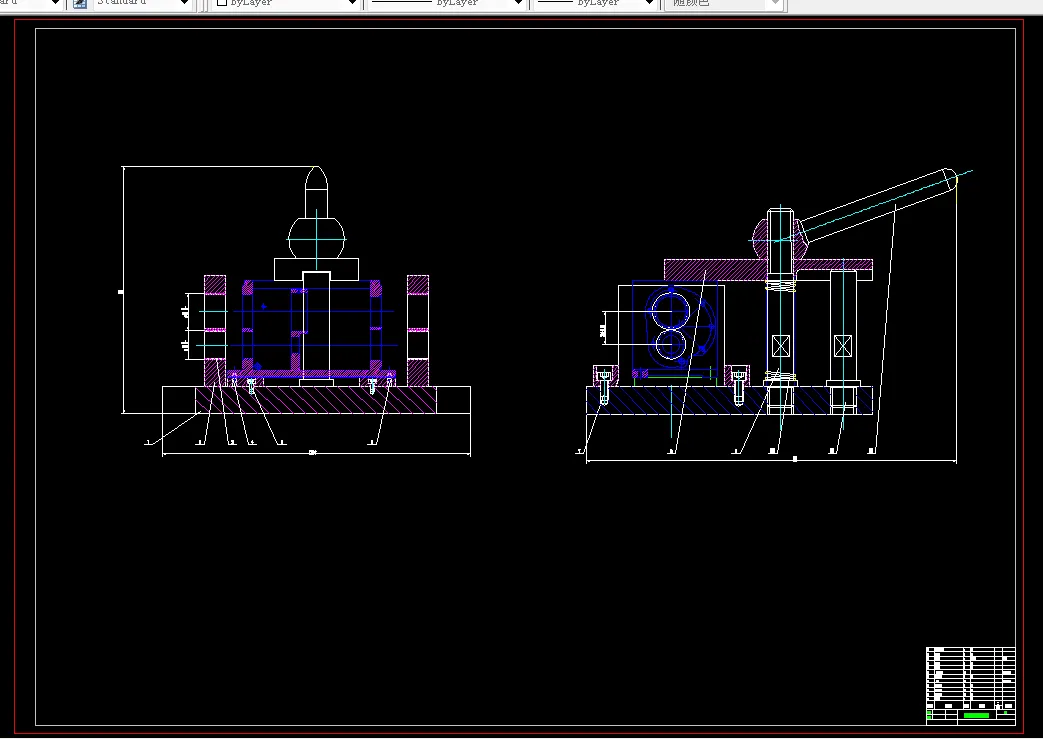1043x739 pixels.
Task: Select the left view bottom width dimension text
Action: tap(313, 452)
